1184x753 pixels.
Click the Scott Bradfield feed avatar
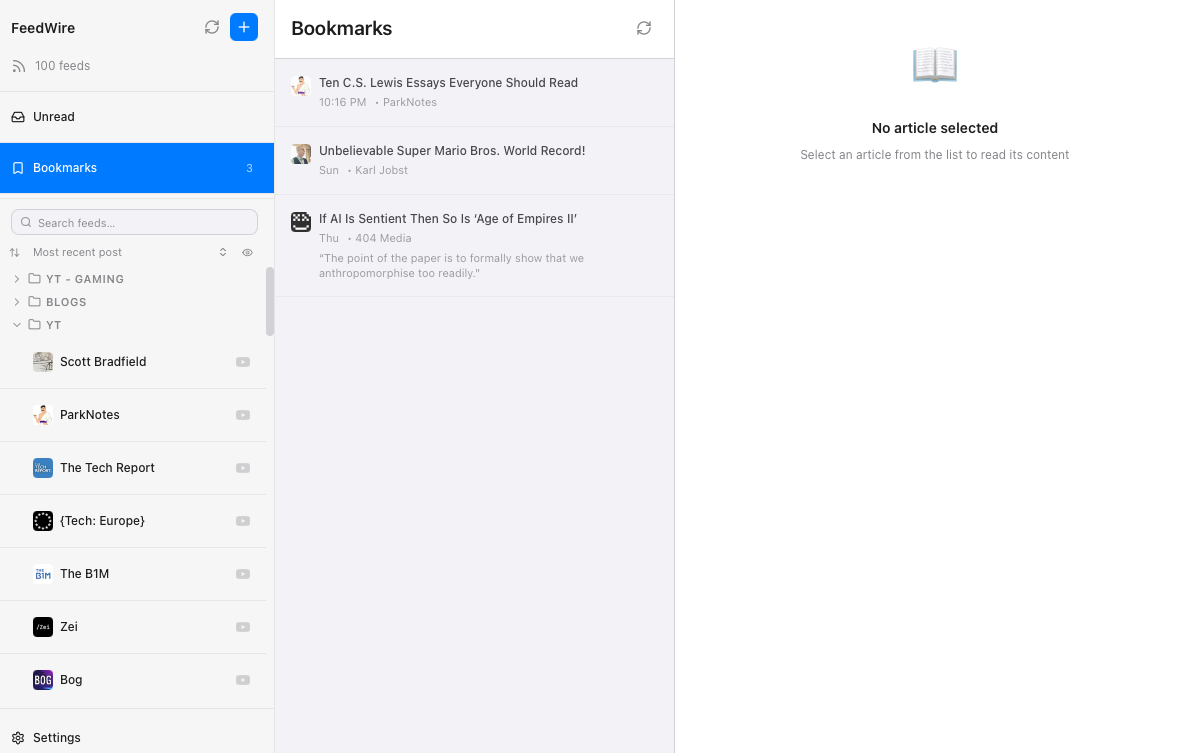click(x=43, y=362)
